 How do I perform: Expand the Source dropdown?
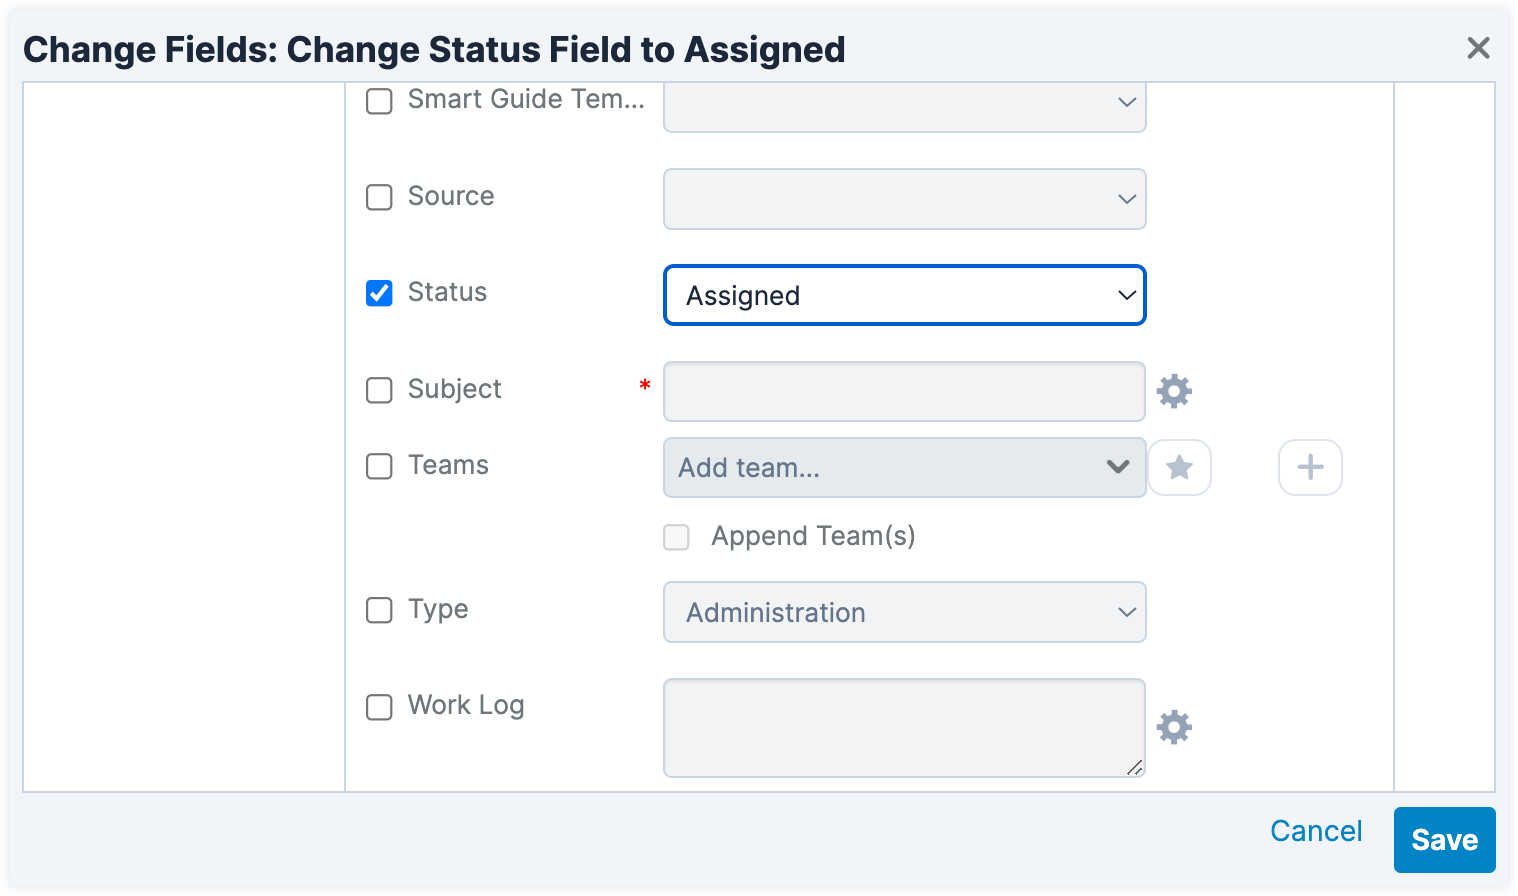[904, 199]
